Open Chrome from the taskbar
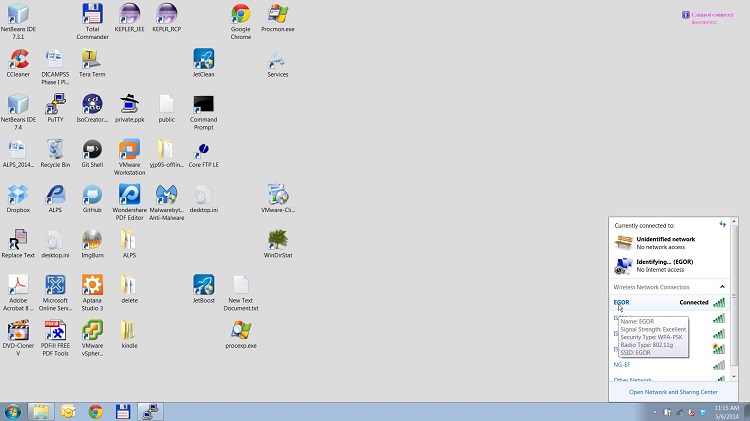This screenshot has height=421, width=750. [x=96, y=411]
